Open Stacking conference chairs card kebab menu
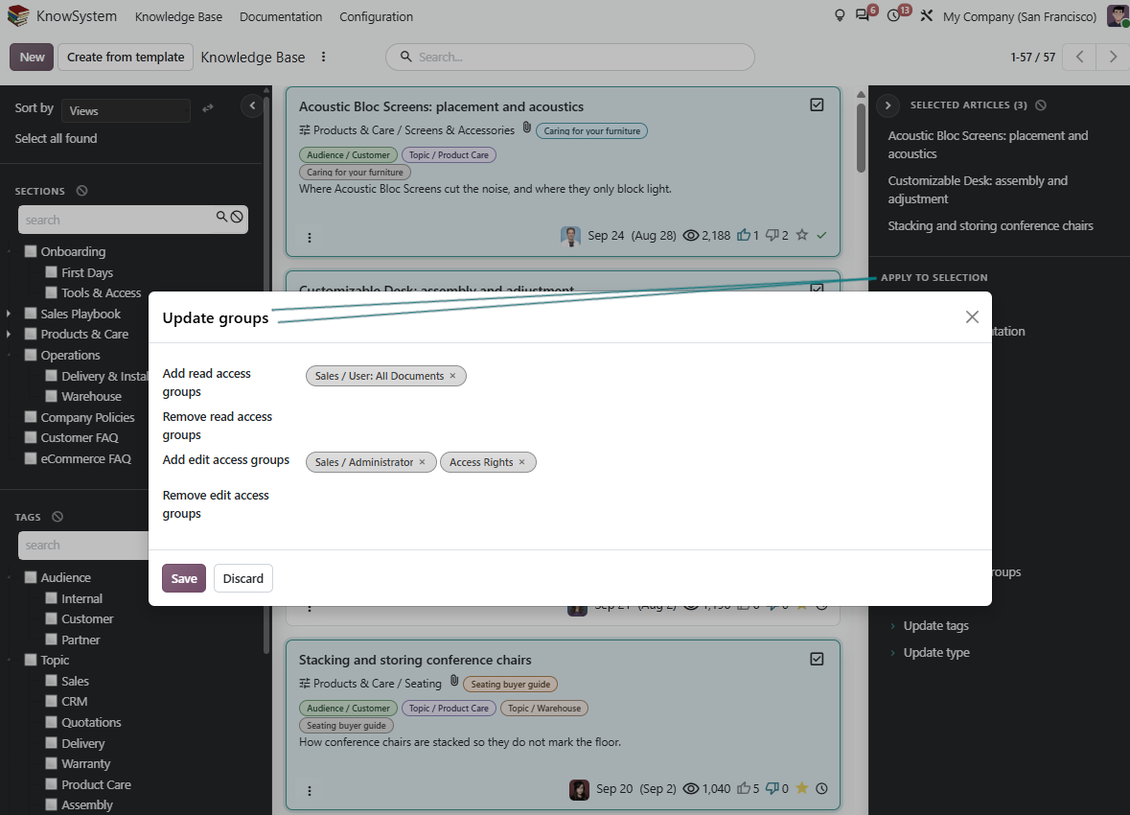1130x815 pixels. [x=309, y=790]
